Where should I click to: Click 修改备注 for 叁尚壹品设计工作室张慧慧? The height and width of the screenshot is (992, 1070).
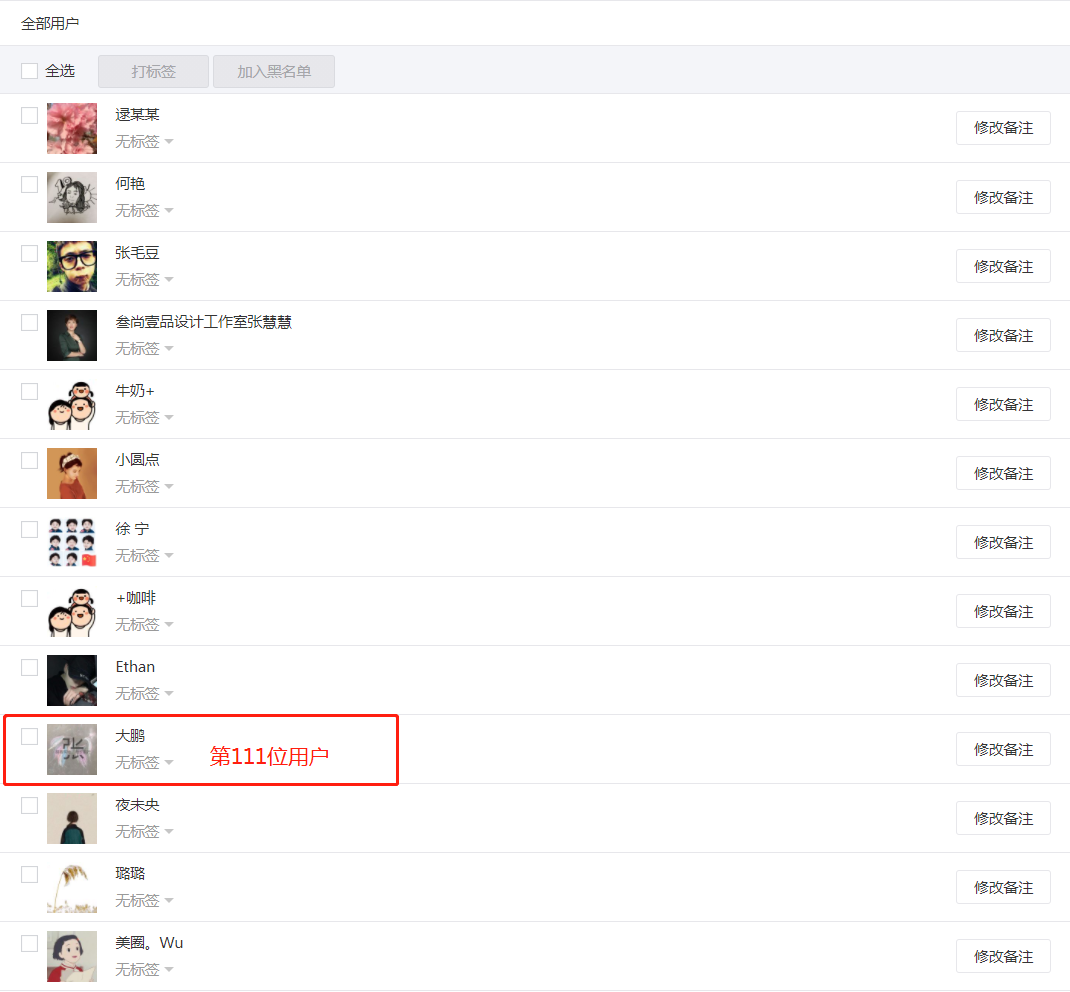pyautogui.click(x=1003, y=336)
